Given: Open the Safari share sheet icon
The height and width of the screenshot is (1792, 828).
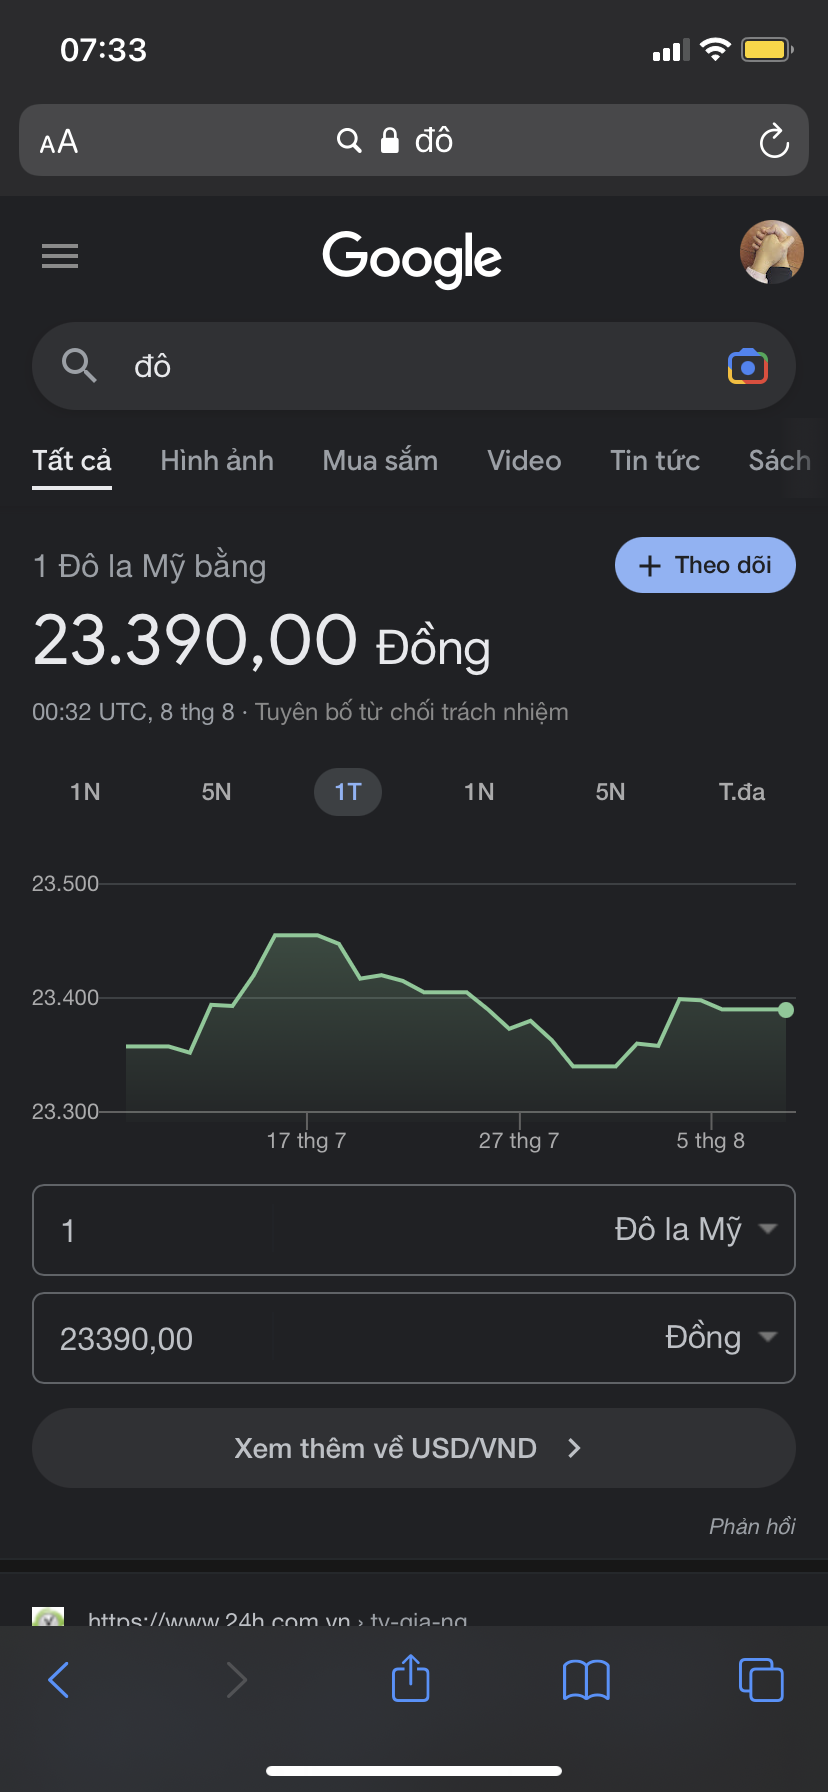Looking at the screenshot, I should 411,1678.
